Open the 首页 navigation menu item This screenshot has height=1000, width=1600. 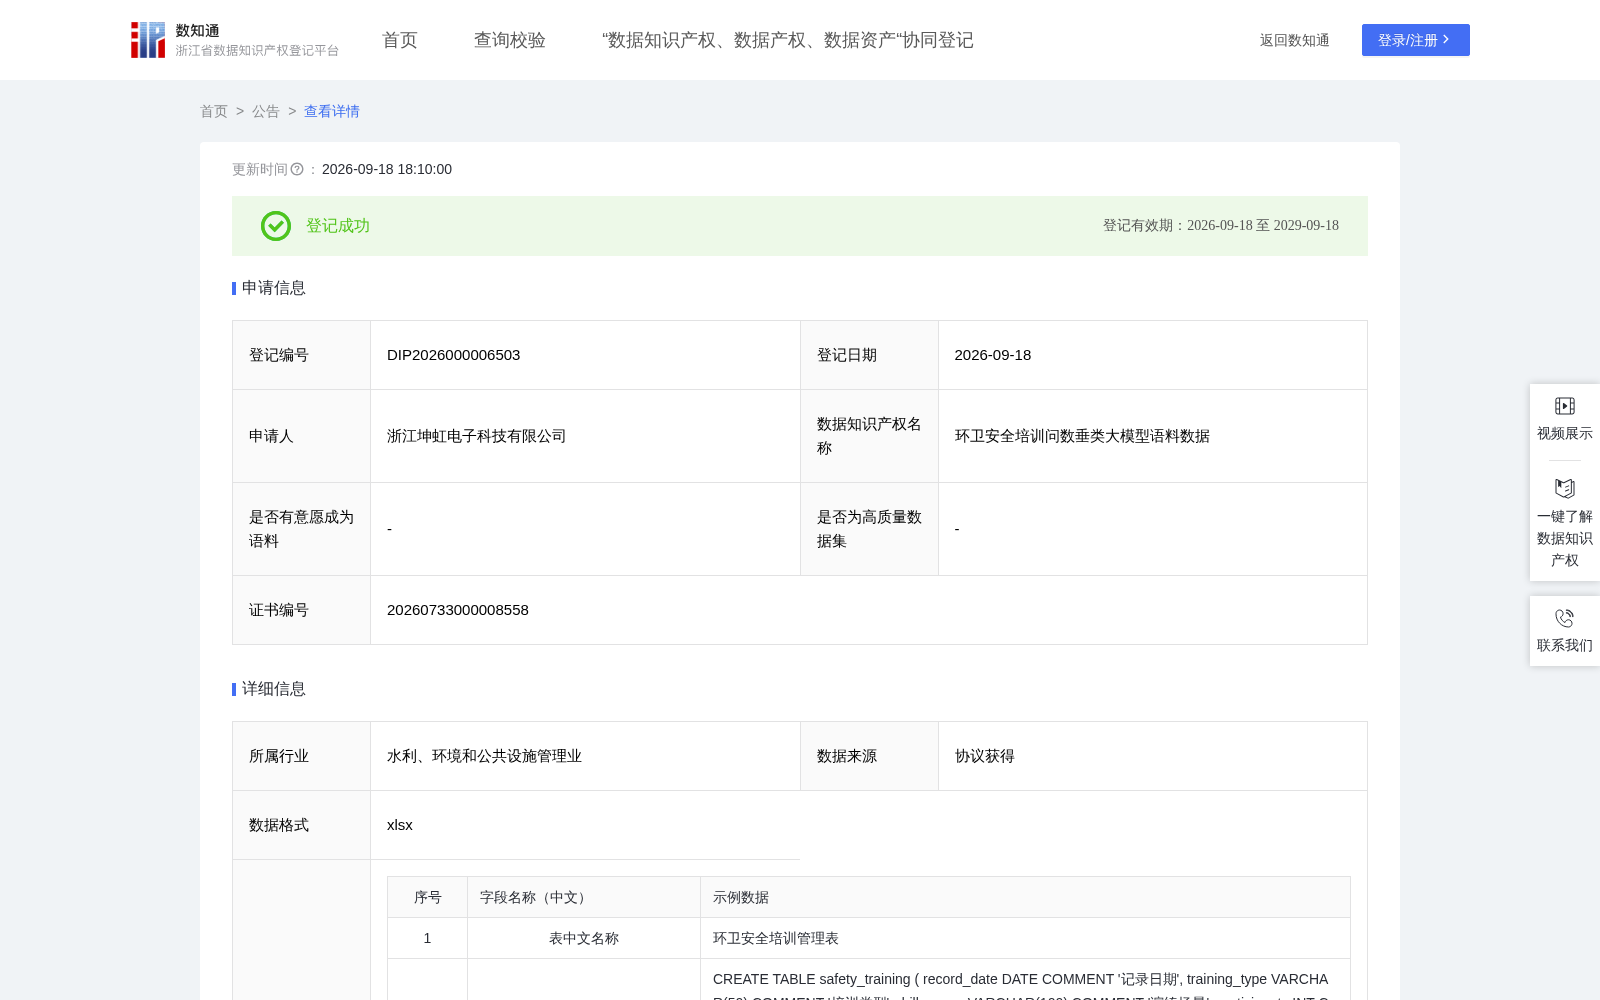[x=400, y=40]
